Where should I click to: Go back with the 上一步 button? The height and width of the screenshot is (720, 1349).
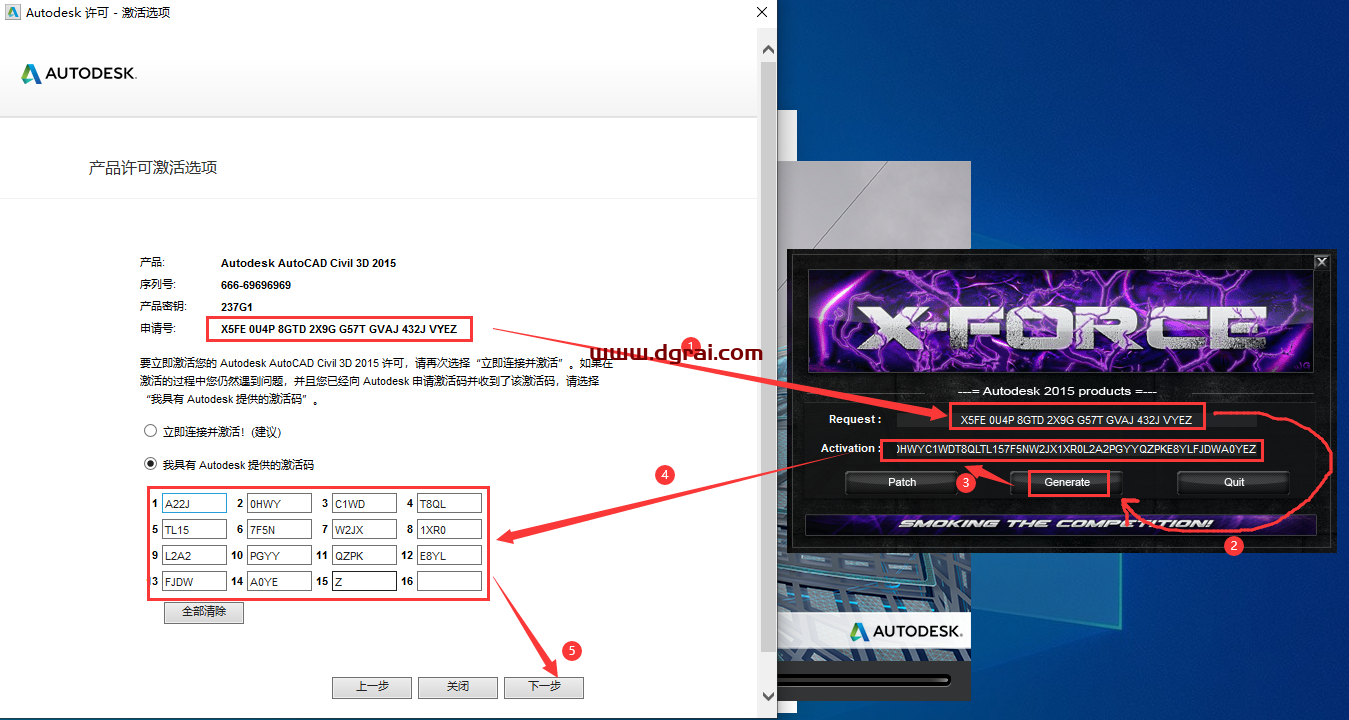click(372, 687)
